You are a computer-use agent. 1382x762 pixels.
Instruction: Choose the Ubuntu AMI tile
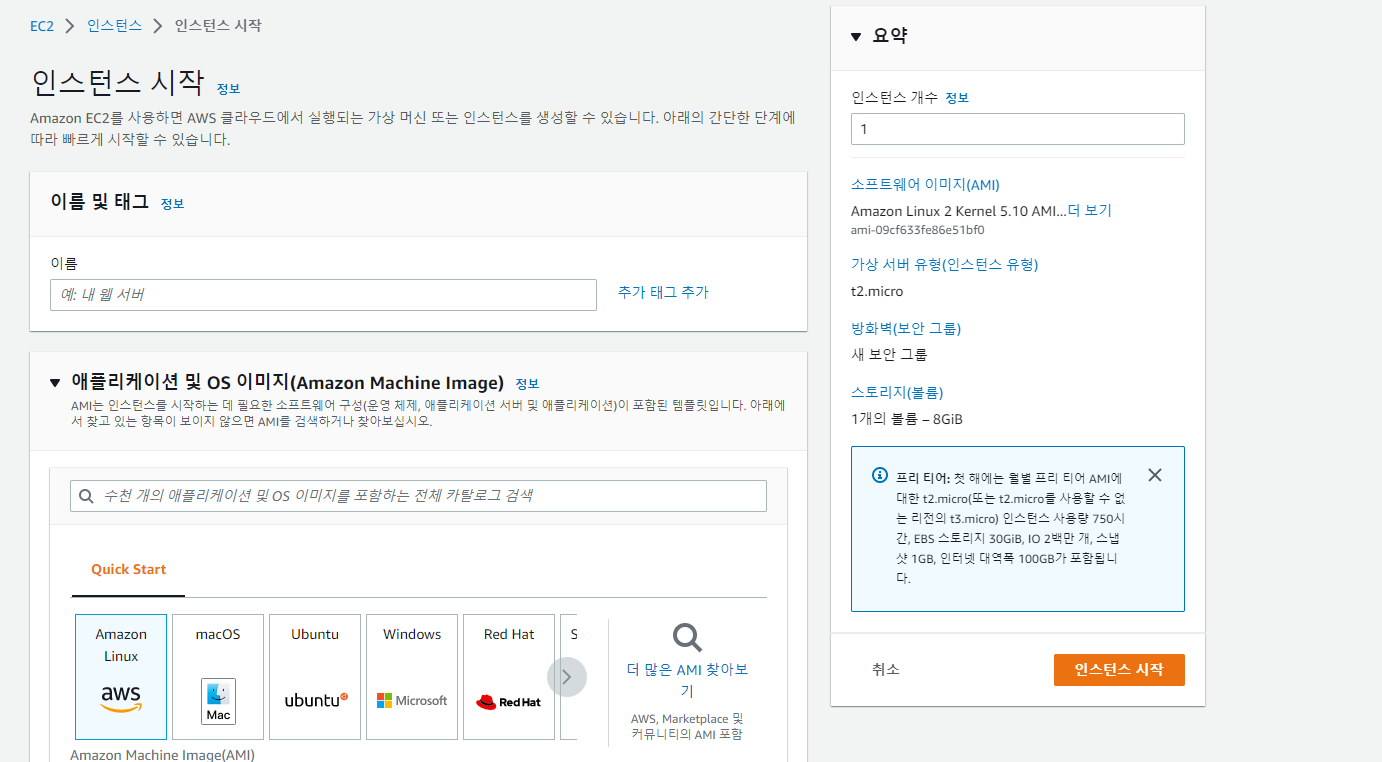pyautogui.click(x=315, y=677)
